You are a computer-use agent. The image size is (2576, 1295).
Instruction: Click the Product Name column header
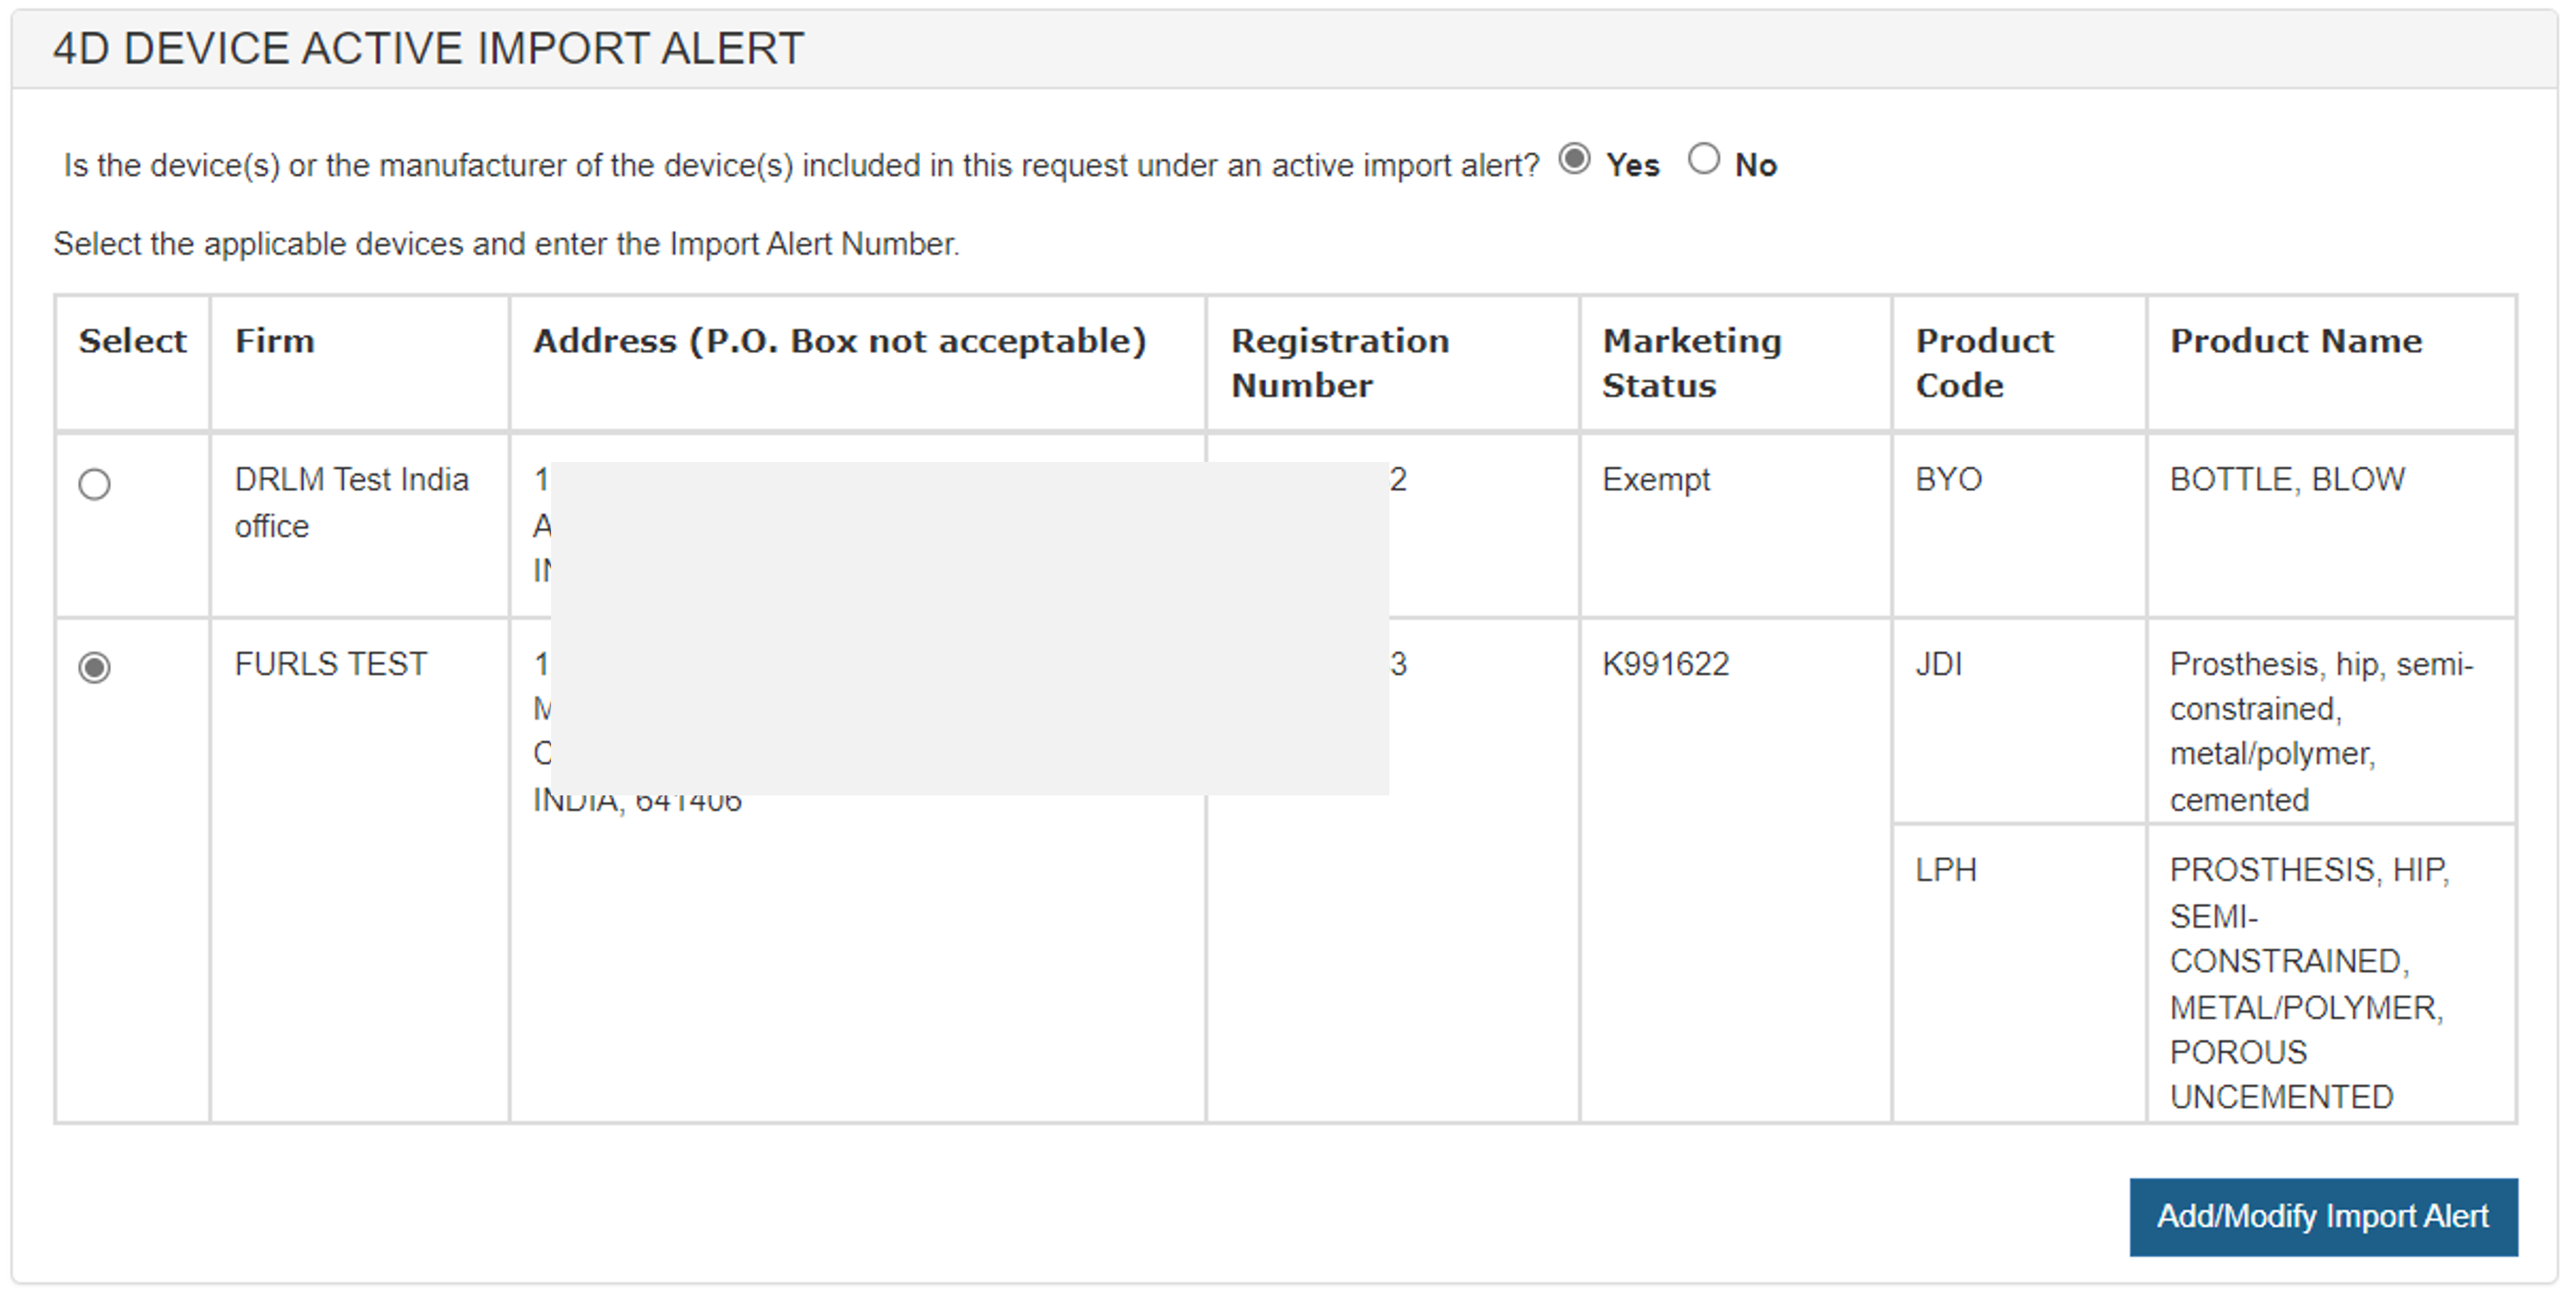[x=2295, y=341]
